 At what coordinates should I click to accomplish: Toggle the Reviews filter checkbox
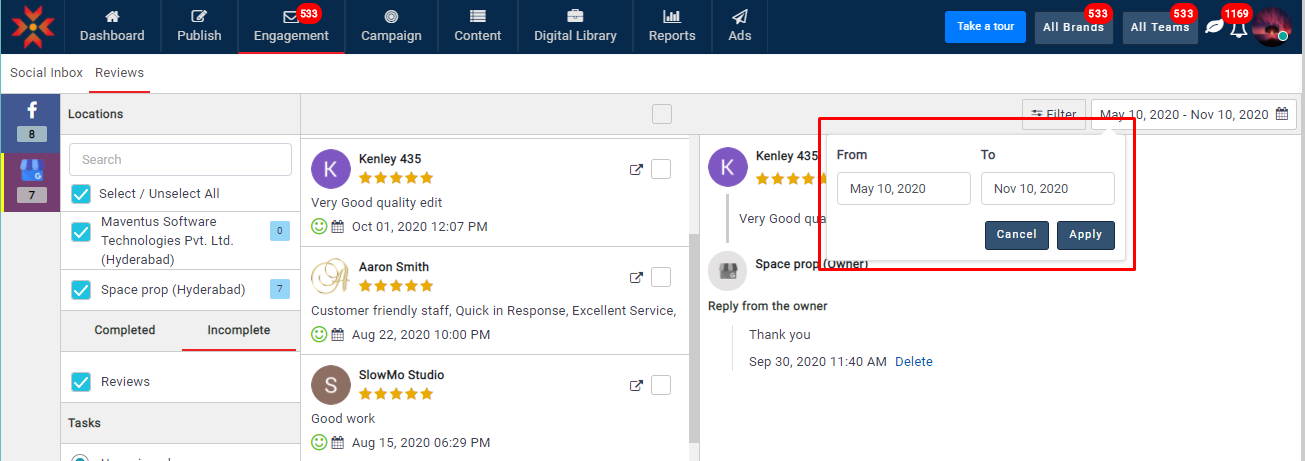tap(81, 381)
